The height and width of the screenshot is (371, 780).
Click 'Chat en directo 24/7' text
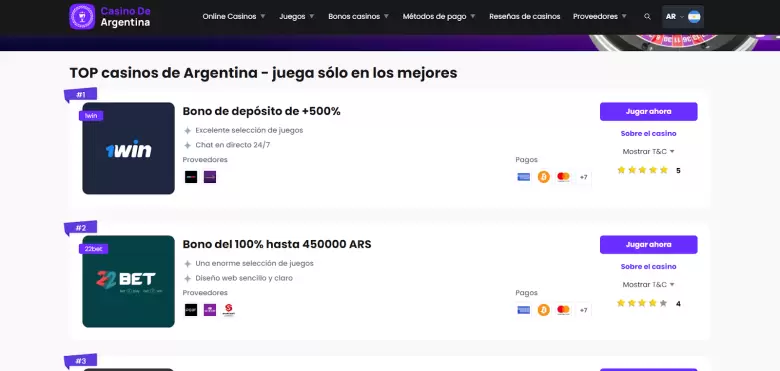click(x=233, y=145)
